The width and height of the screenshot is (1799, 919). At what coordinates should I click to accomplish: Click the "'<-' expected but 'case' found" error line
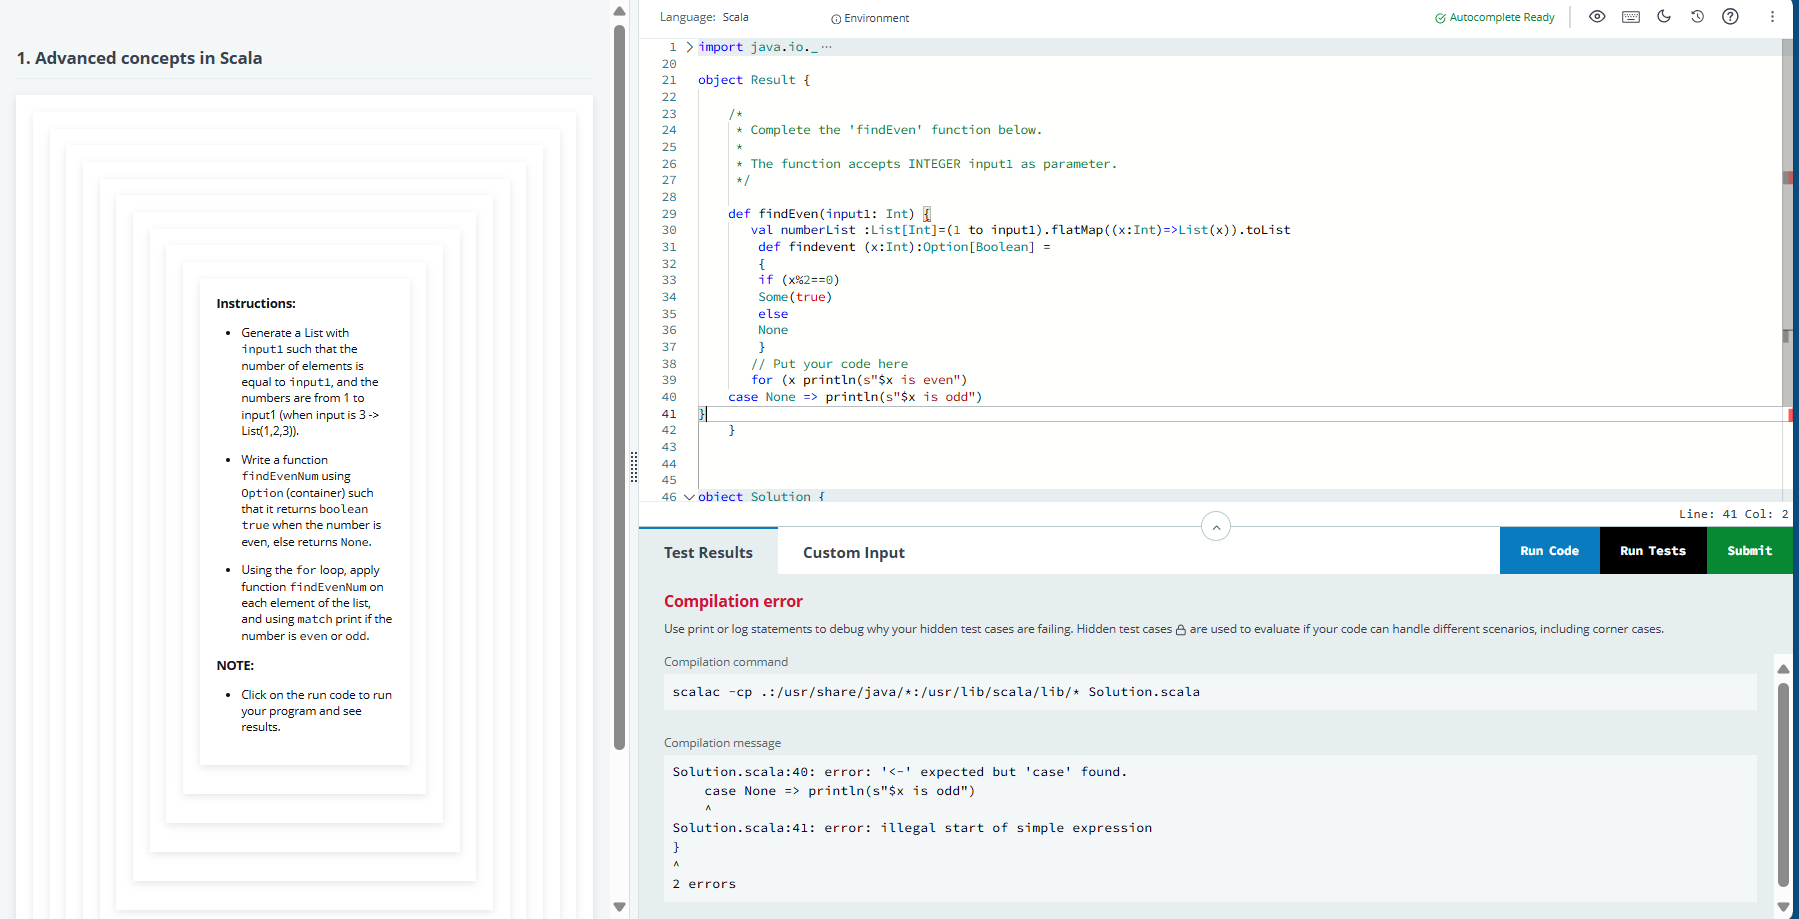[900, 772]
